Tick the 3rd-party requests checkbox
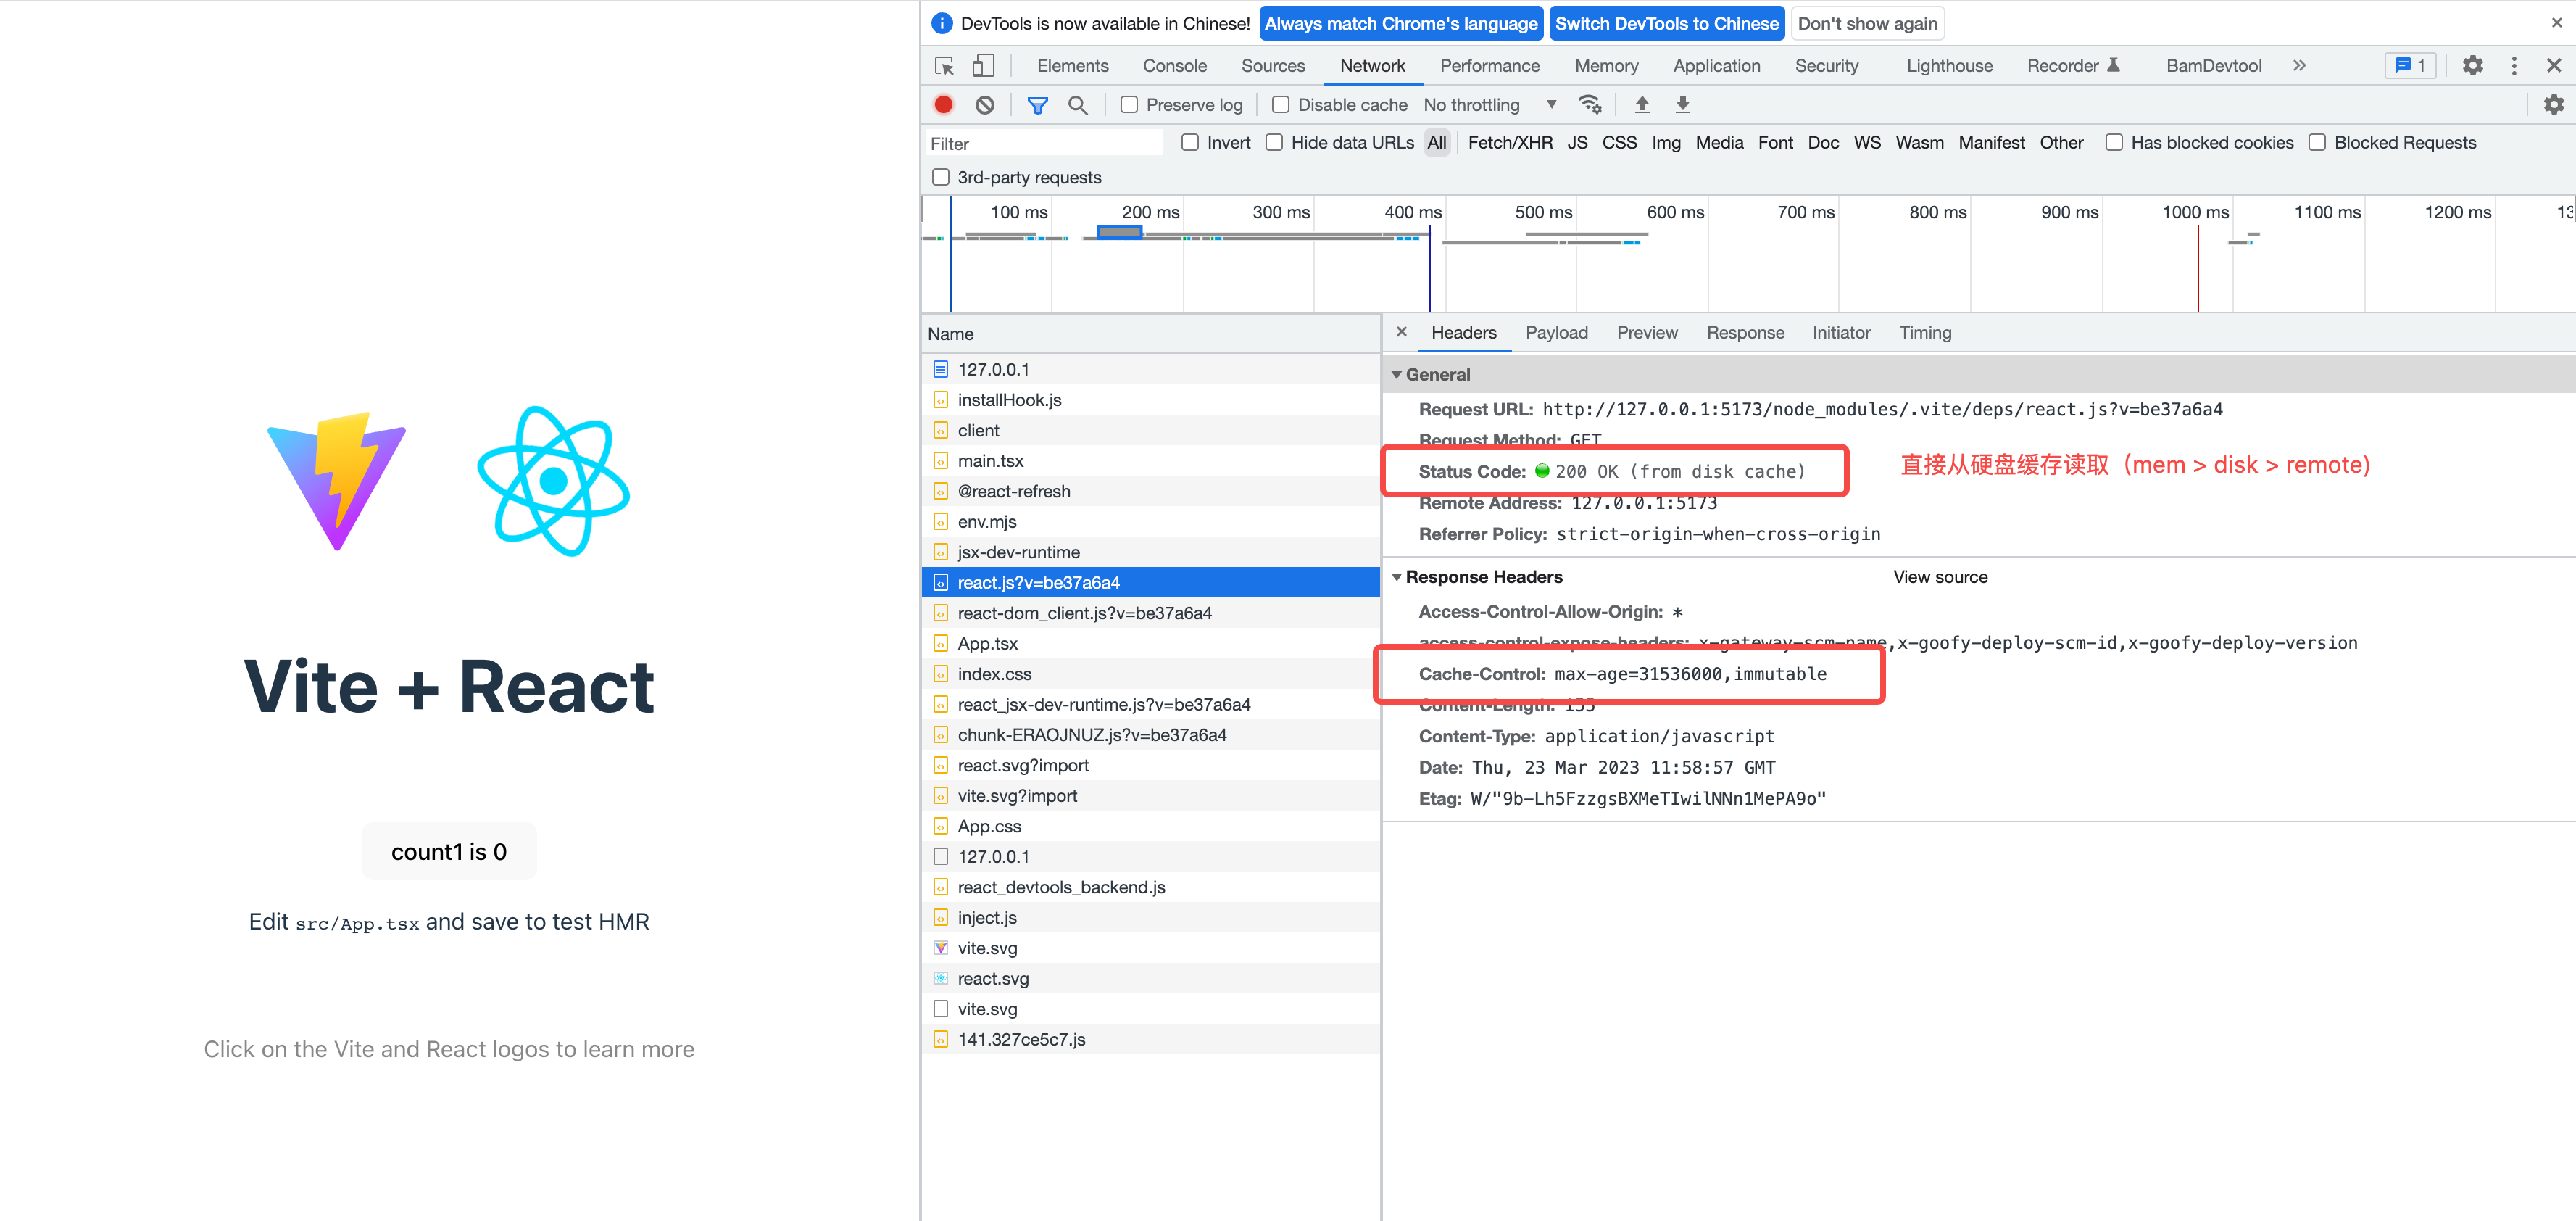Image resolution: width=2576 pixels, height=1221 pixels. (940, 177)
